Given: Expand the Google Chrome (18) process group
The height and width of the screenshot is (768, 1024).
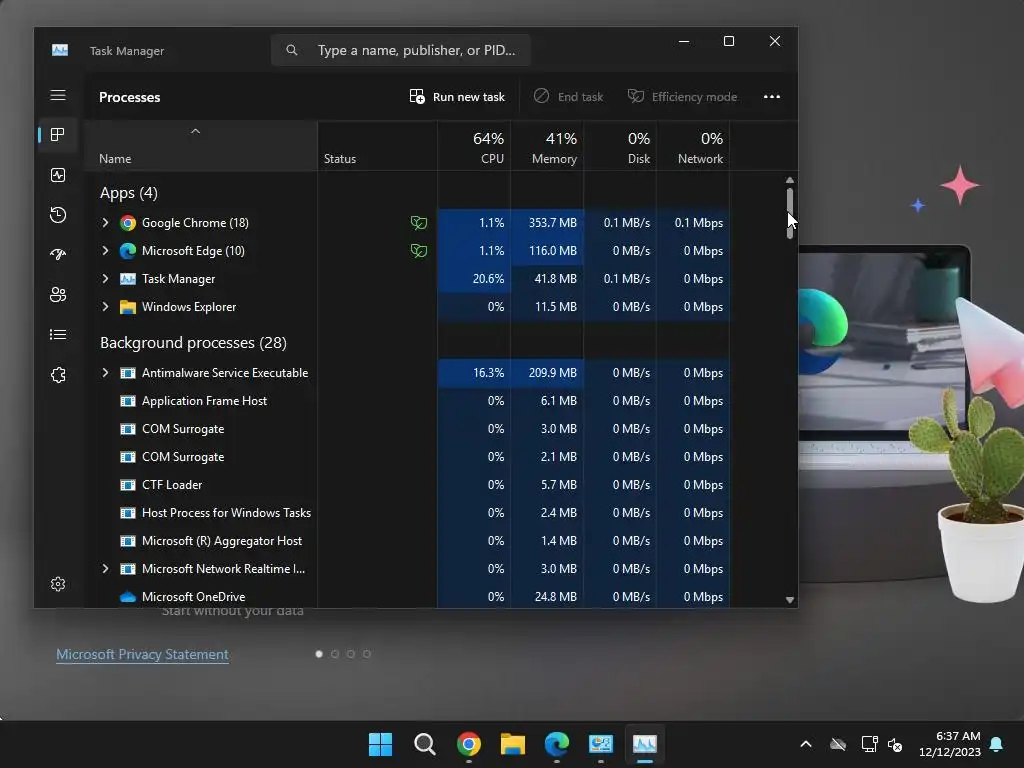Looking at the screenshot, I should pos(105,223).
